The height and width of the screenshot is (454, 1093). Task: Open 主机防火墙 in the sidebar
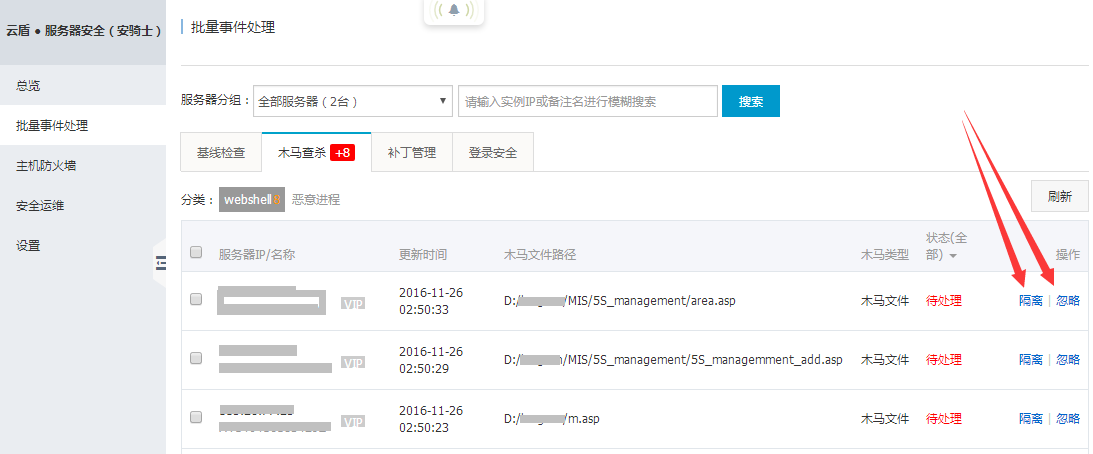coord(46,165)
